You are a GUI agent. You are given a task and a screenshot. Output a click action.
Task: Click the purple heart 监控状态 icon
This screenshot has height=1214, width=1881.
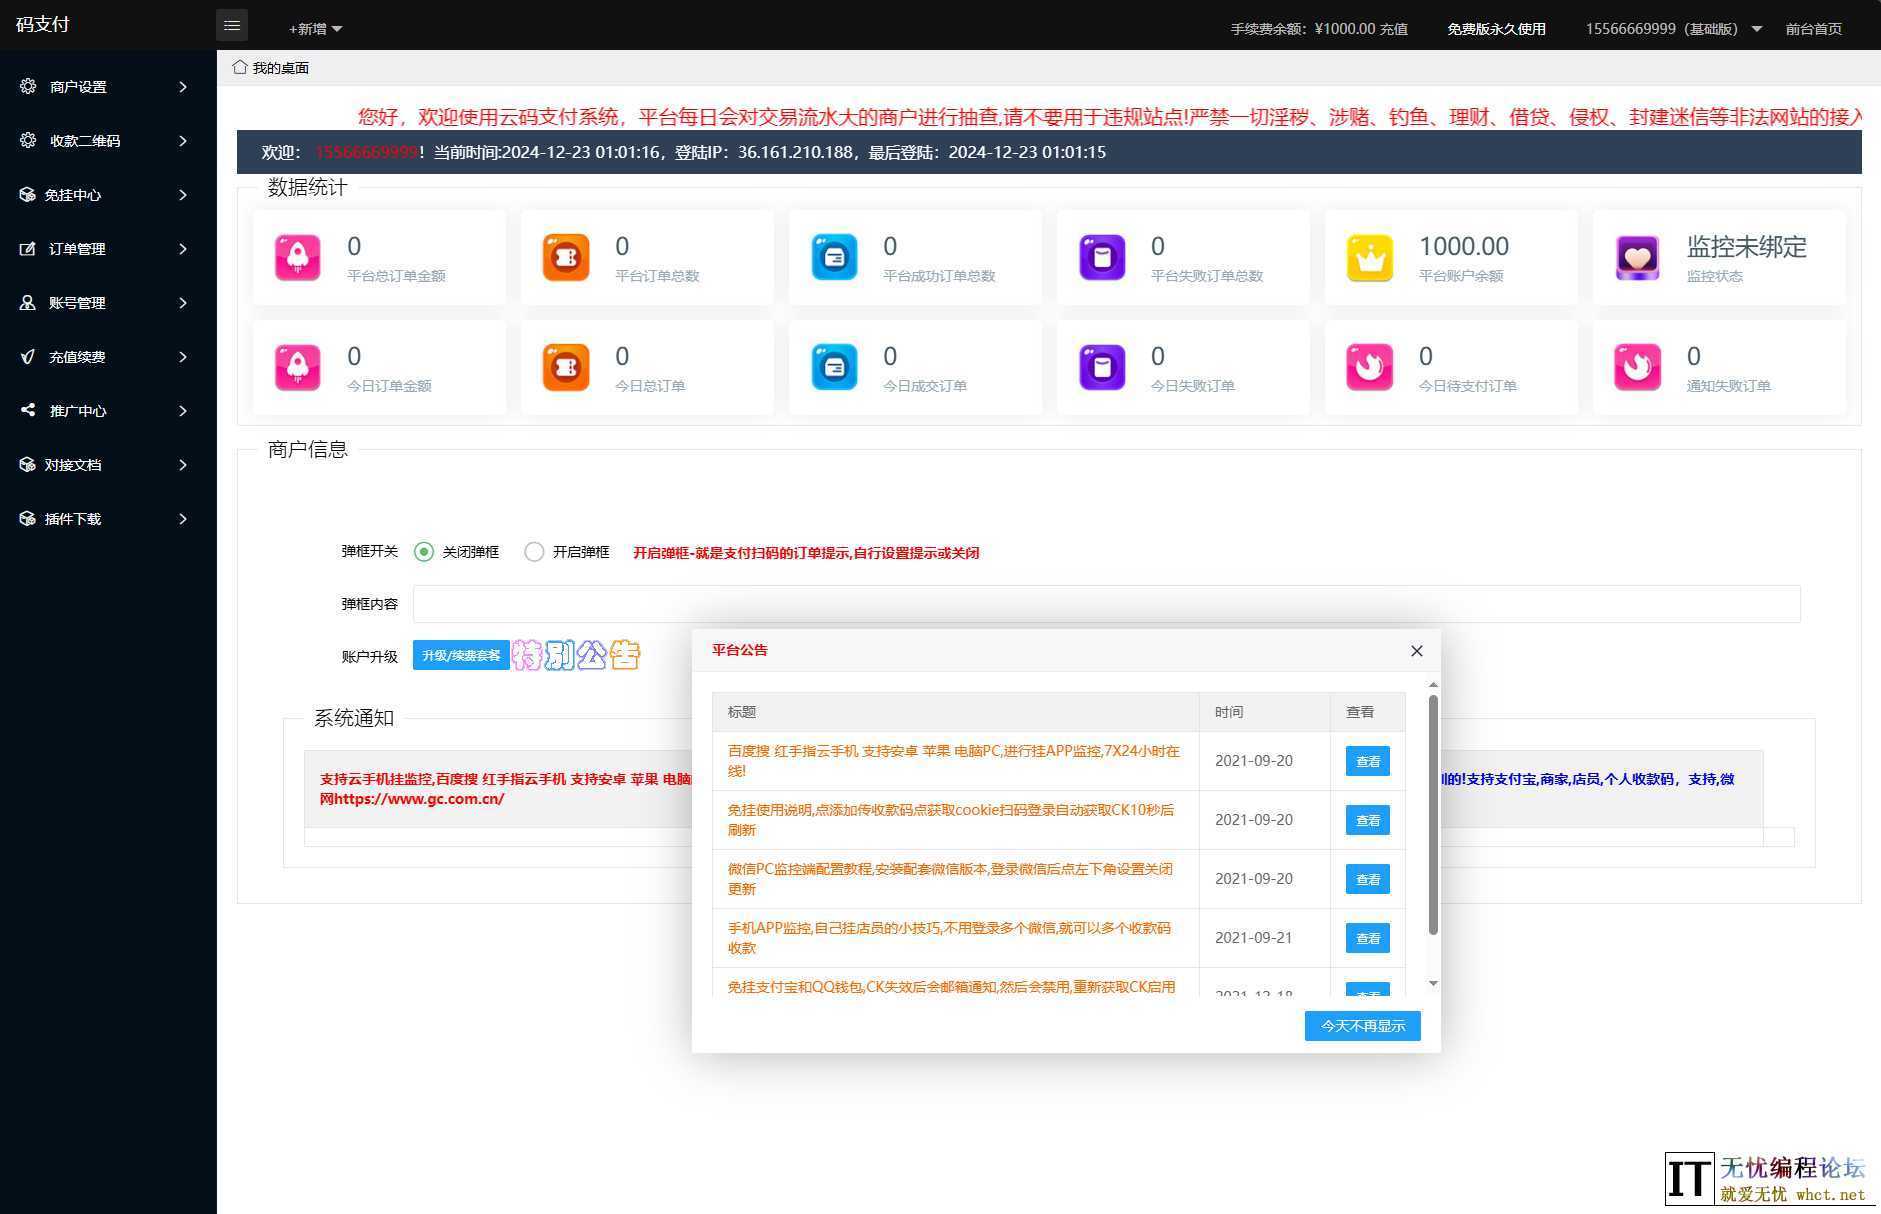pyautogui.click(x=1638, y=258)
